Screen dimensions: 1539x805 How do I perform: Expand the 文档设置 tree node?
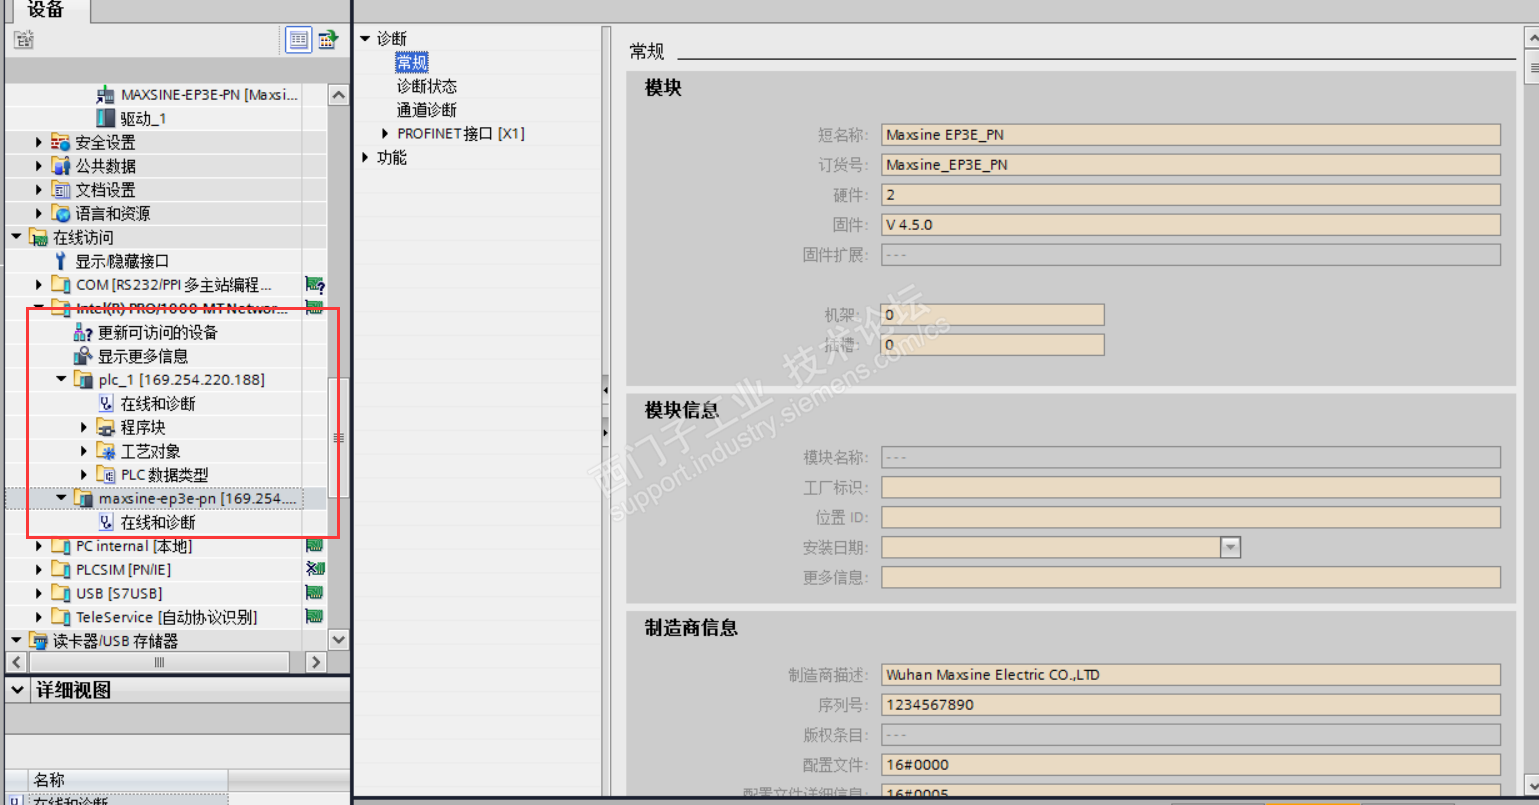[x=39, y=190]
